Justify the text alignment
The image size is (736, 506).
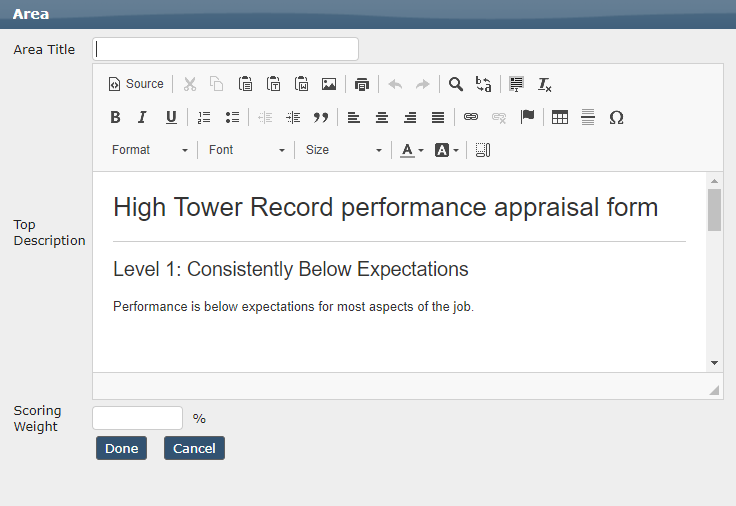click(x=438, y=117)
